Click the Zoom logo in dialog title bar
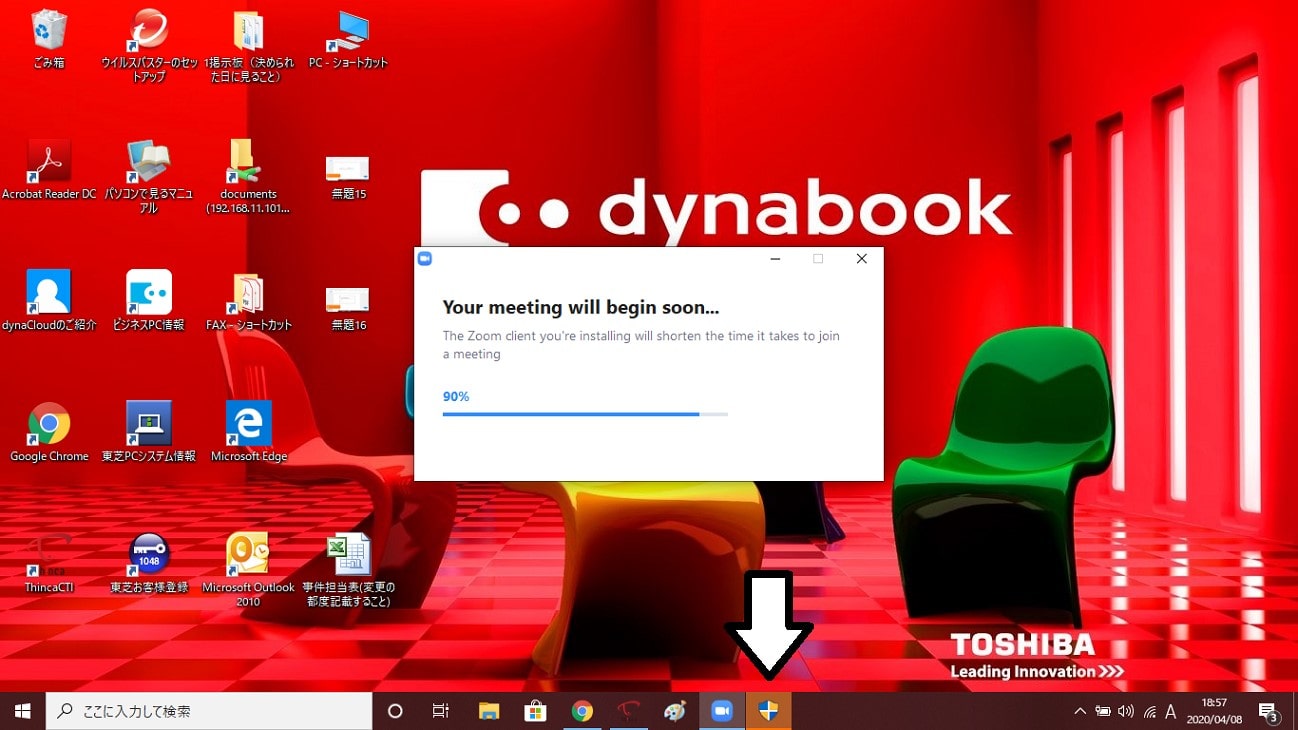 click(425, 259)
